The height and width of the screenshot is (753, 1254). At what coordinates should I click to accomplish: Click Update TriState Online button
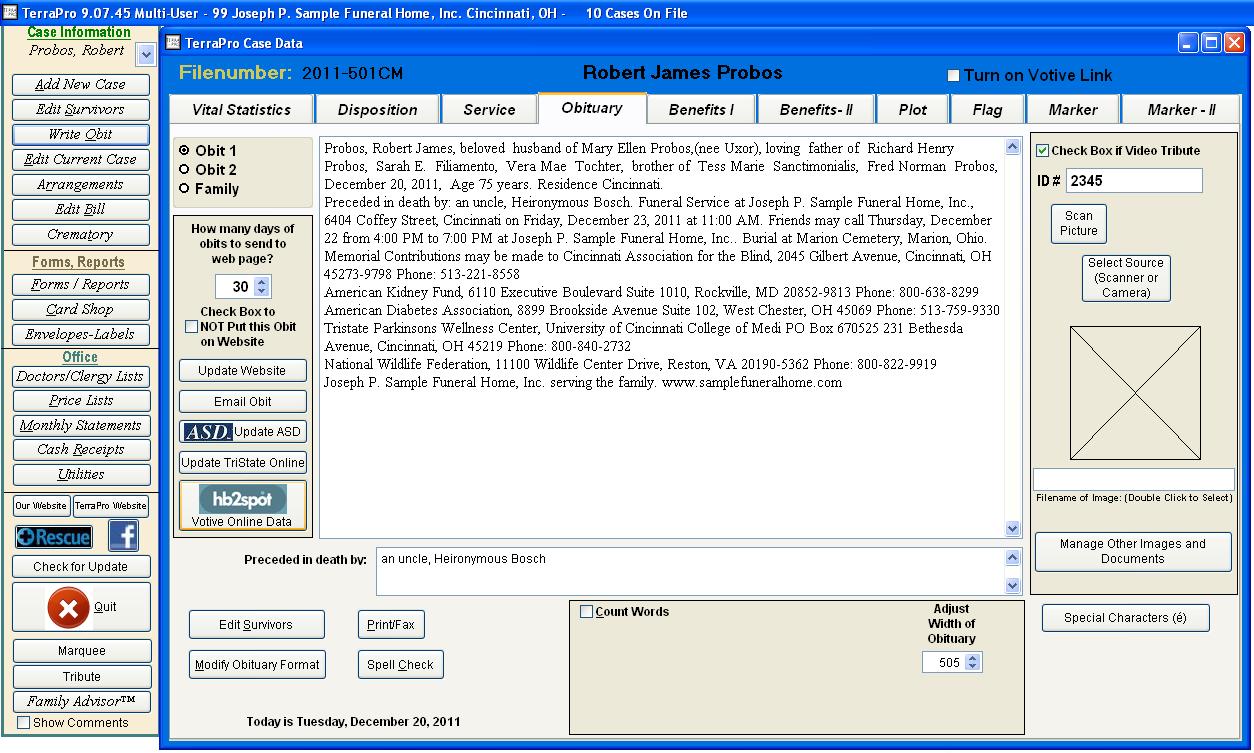point(243,463)
